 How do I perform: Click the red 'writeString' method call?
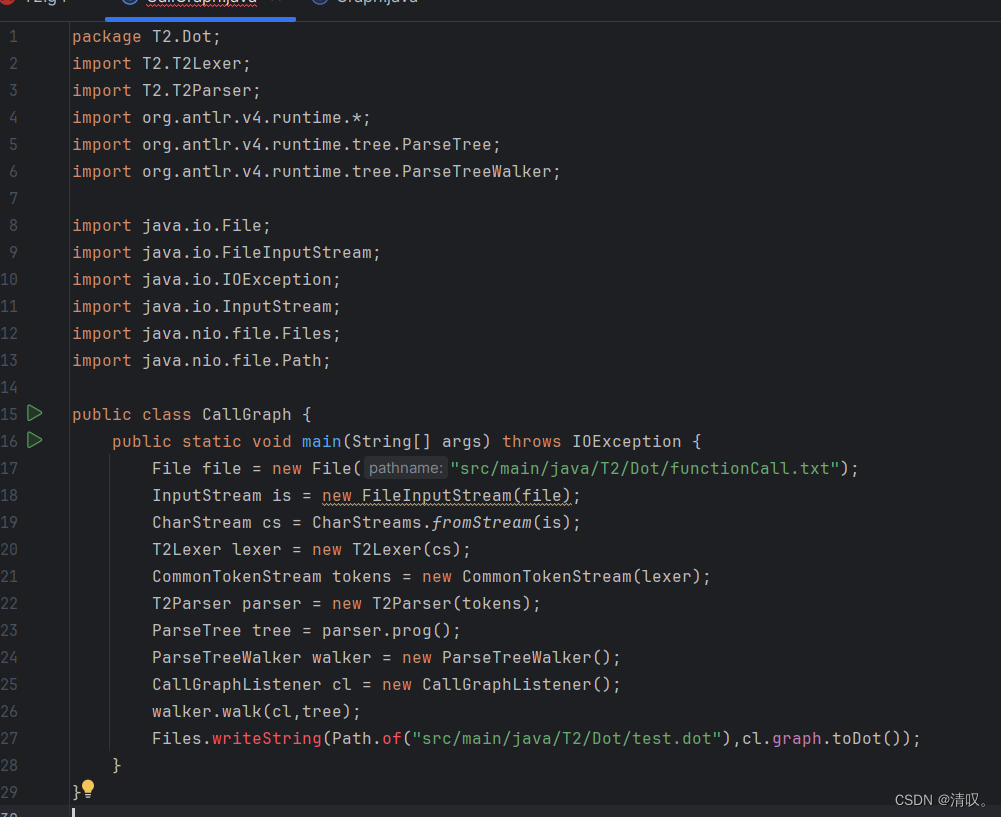[267, 738]
